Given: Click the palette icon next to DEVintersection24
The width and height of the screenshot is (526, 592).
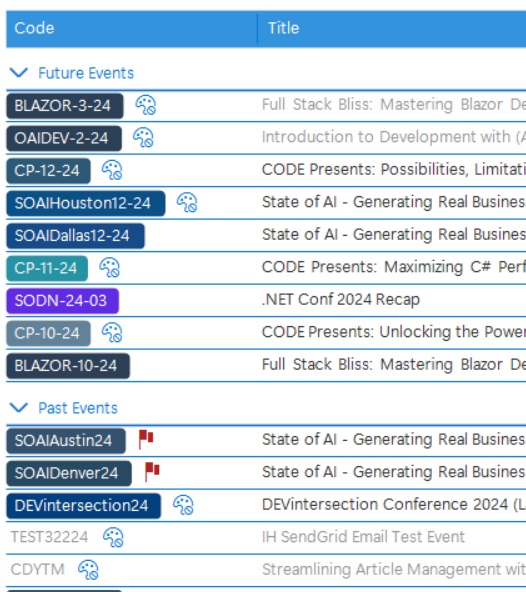Looking at the screenshot, I should [183, 505].
